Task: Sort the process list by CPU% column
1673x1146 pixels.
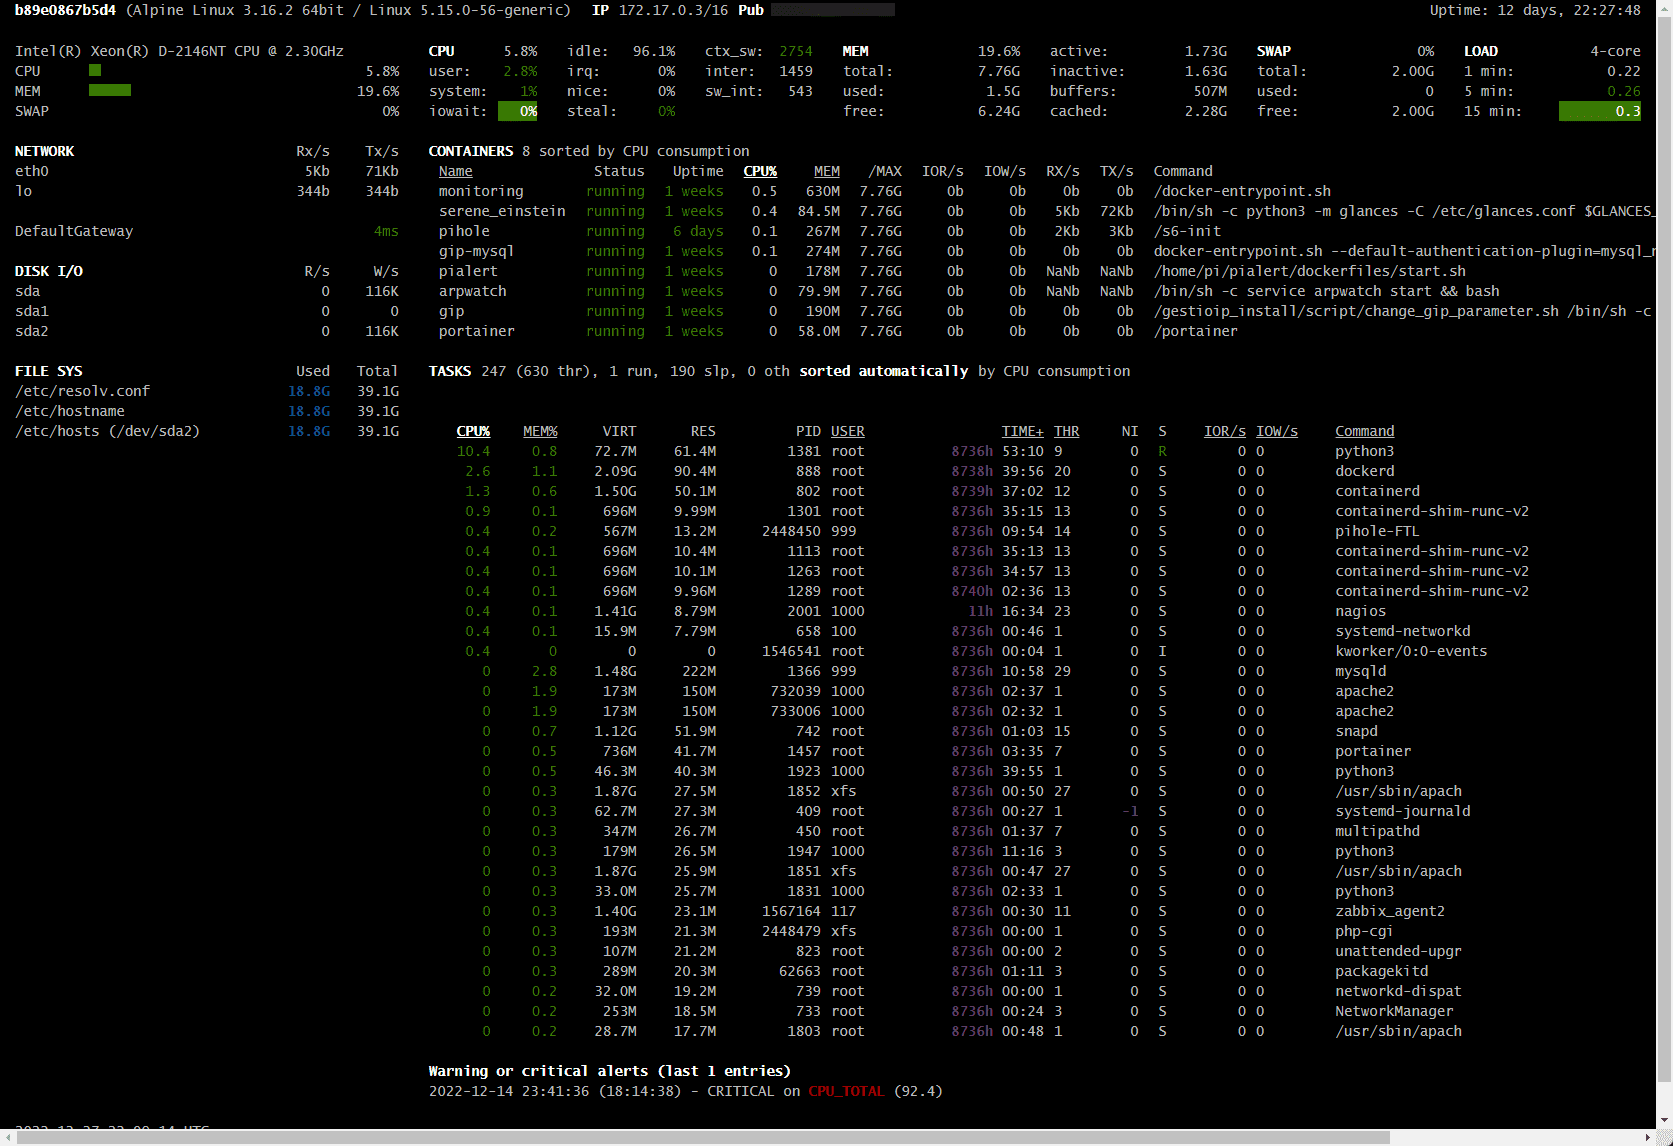Action: click(x=473, y=431)
